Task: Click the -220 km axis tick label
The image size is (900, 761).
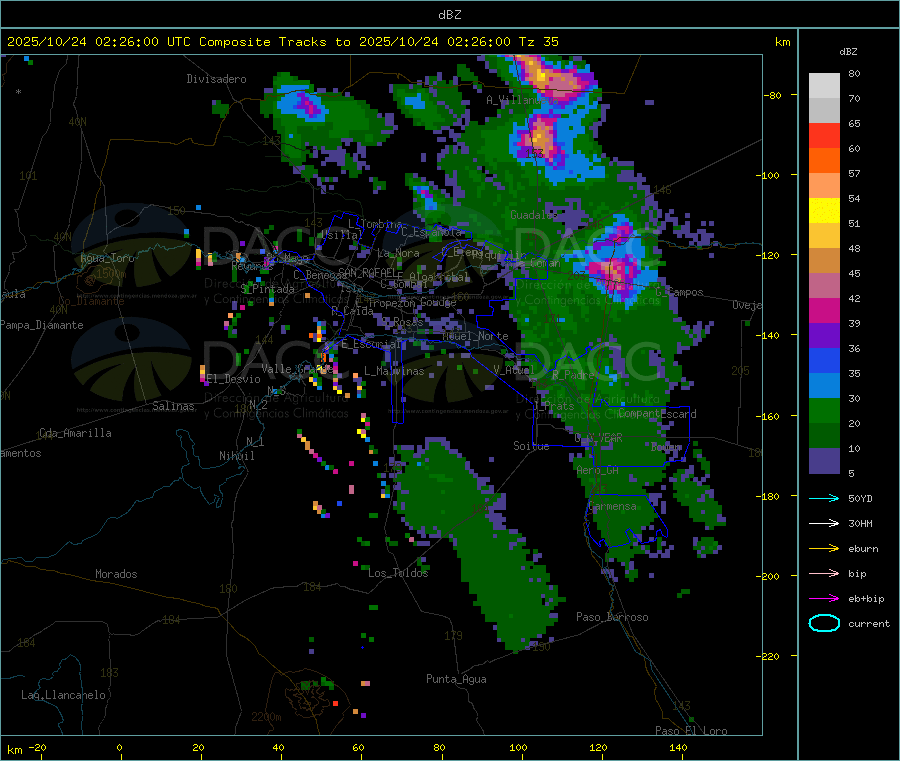Action: tap(770, 656)
